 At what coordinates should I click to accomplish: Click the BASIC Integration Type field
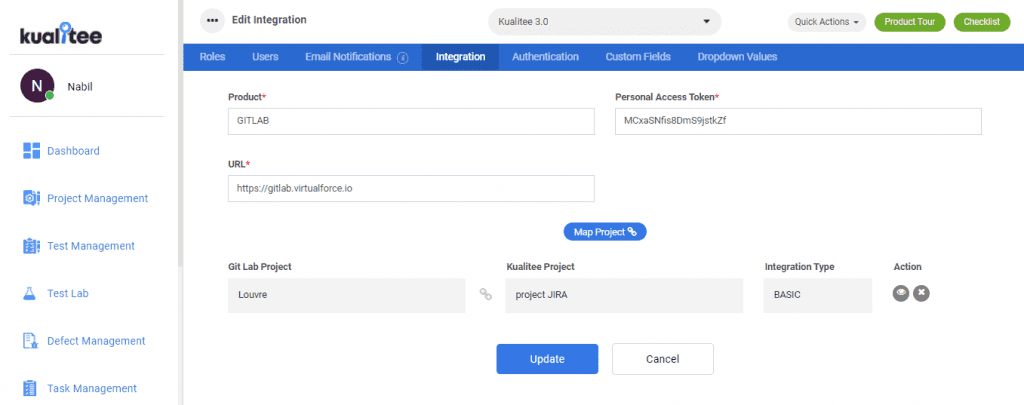(x=818, y=295)
